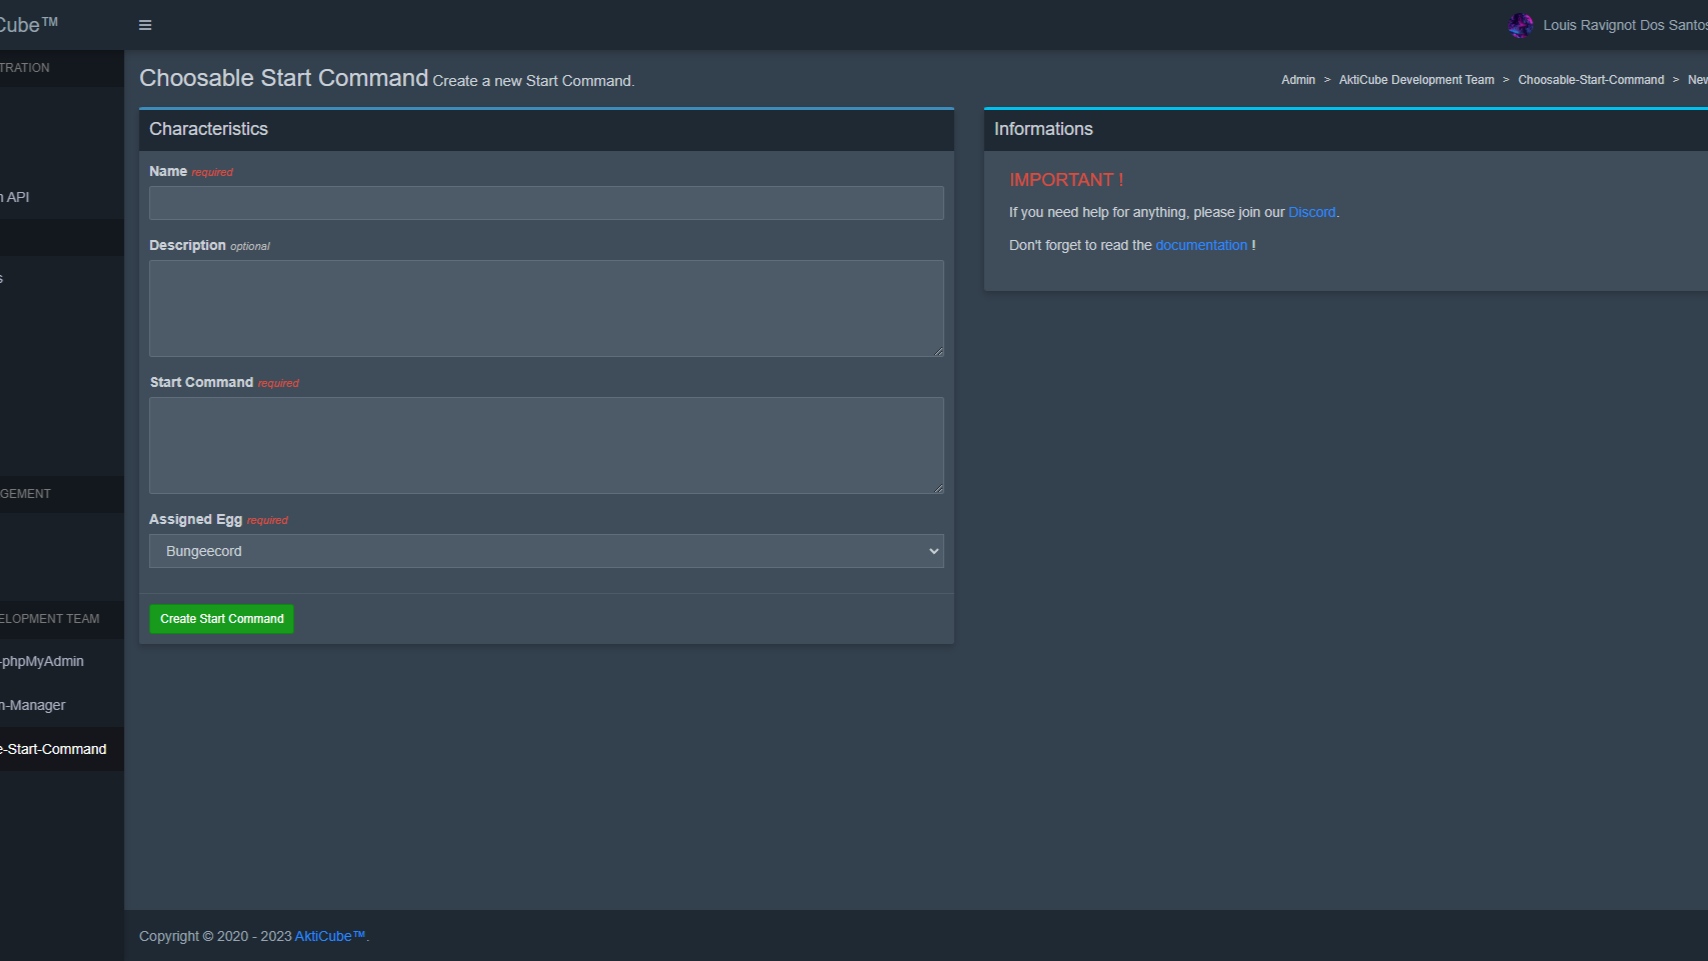The image size is (1708, 961).
Task: Open the API item in sidebar
Action: (x=17, y=197)
